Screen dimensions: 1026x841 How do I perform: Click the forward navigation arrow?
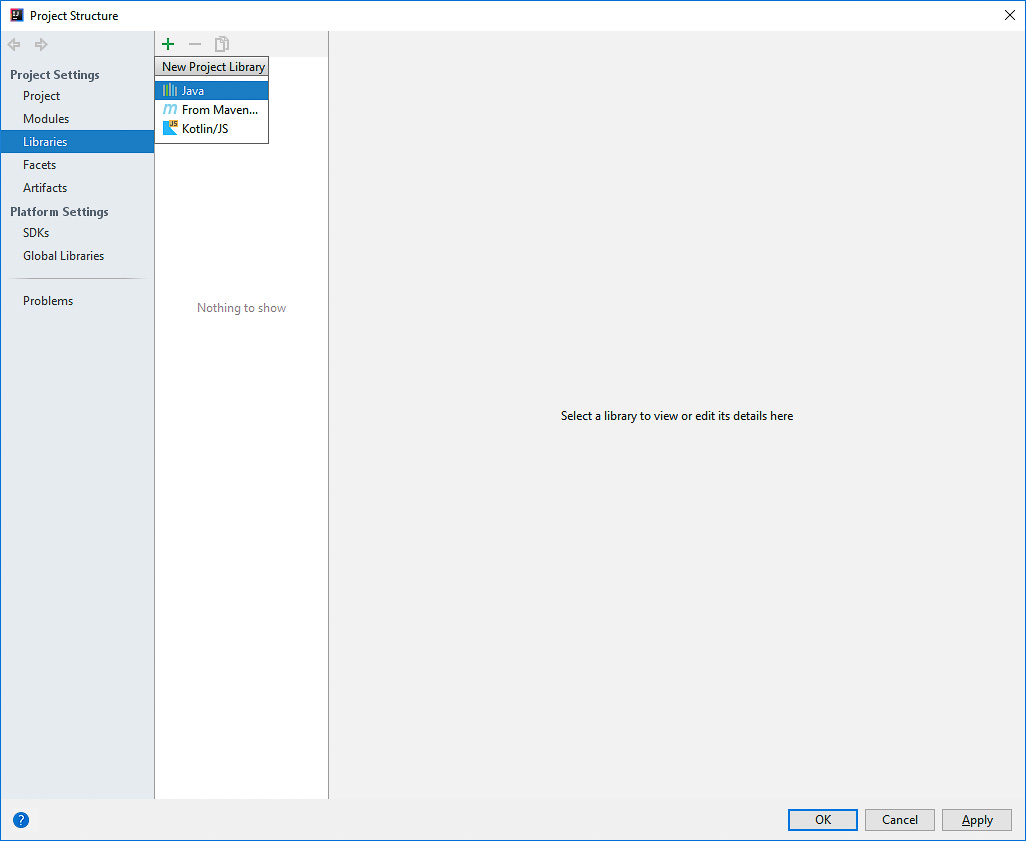41,45
